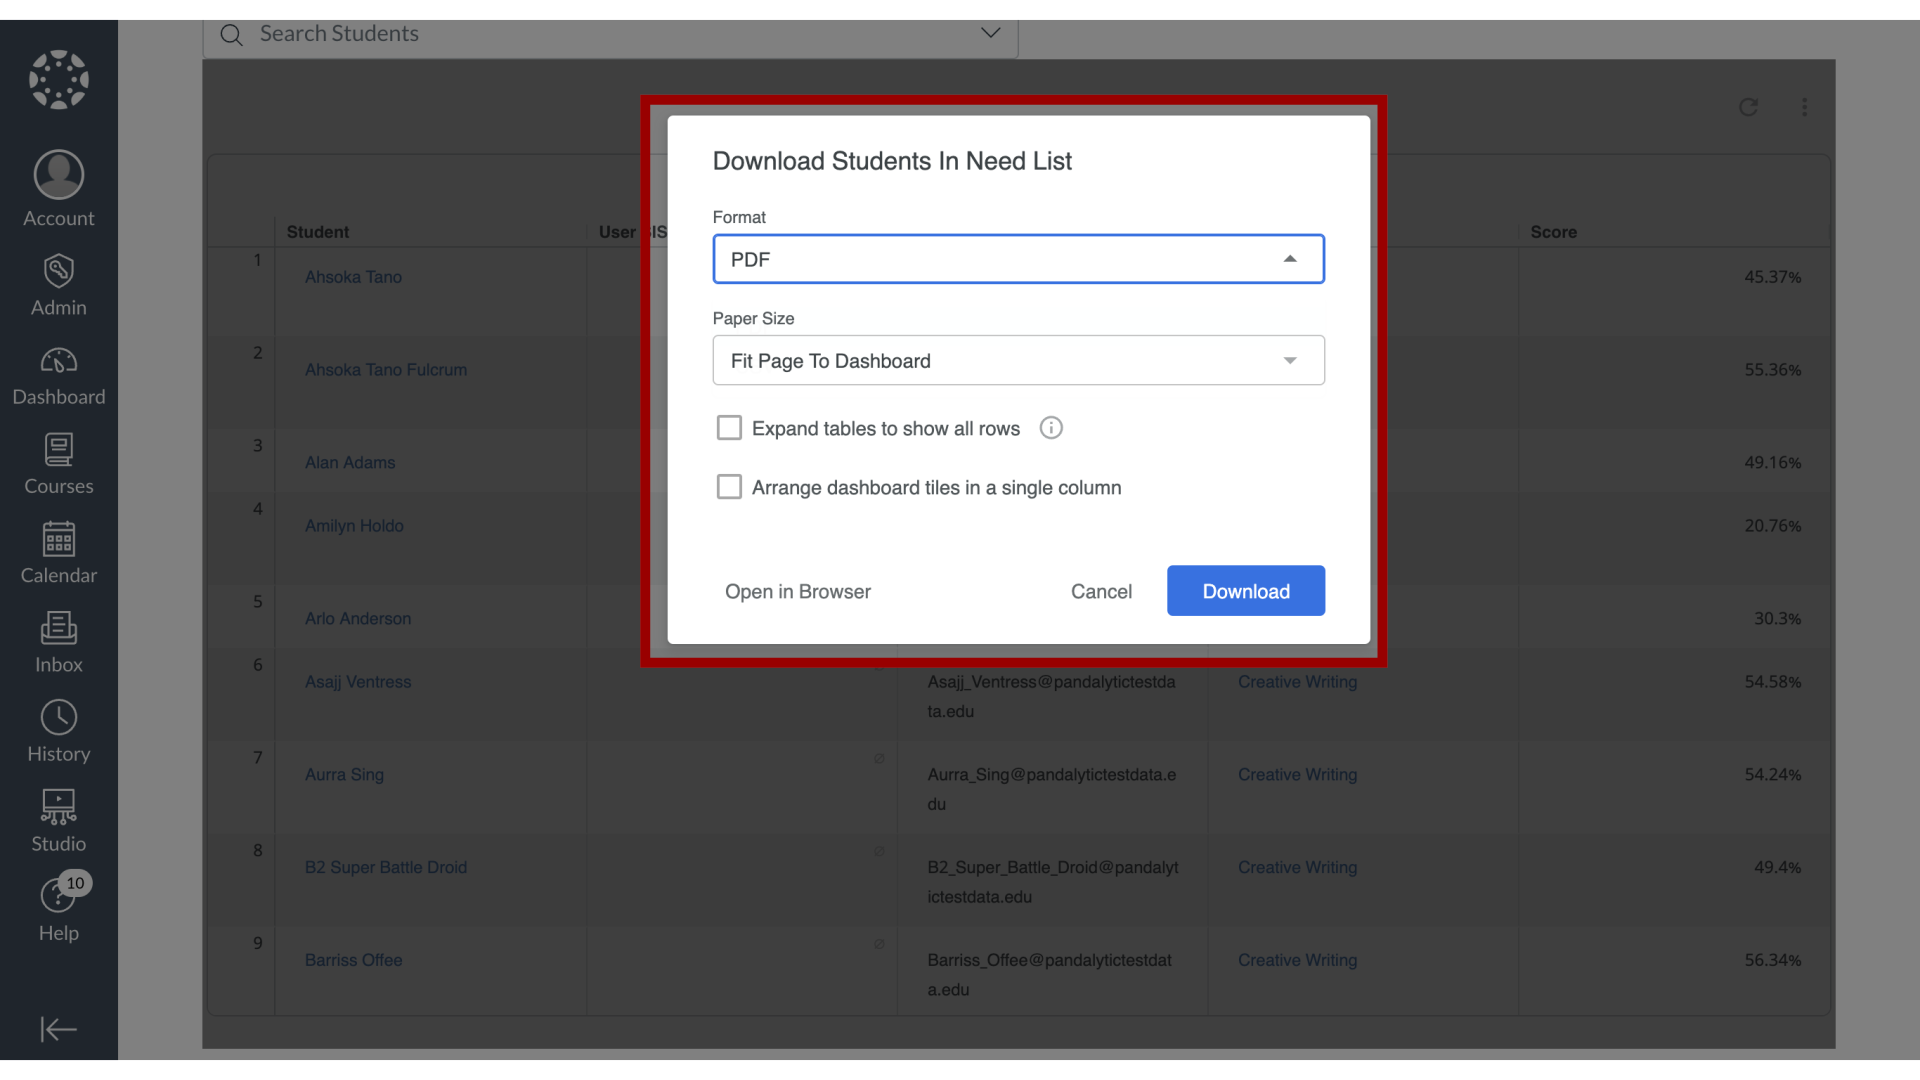Image resolution: width=1920 pixels, height=1080 pixels.
Task: Click Cancel to dismiss the dialog
Action: tap(1102, 589)
